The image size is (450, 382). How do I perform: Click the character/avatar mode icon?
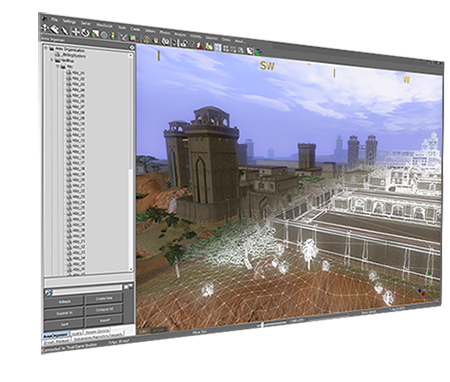113,36
